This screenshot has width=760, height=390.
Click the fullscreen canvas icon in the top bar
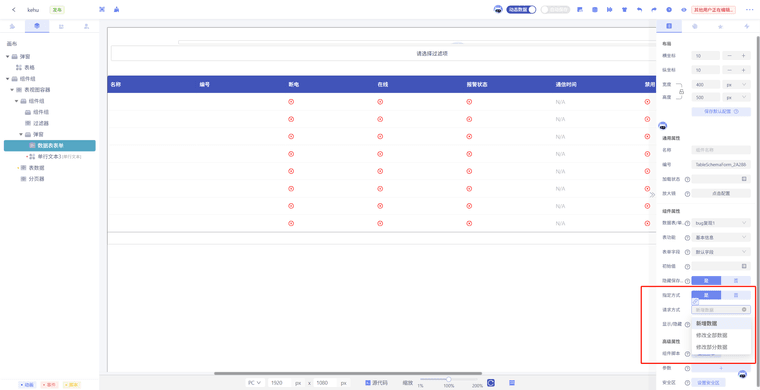click(102, 9)
